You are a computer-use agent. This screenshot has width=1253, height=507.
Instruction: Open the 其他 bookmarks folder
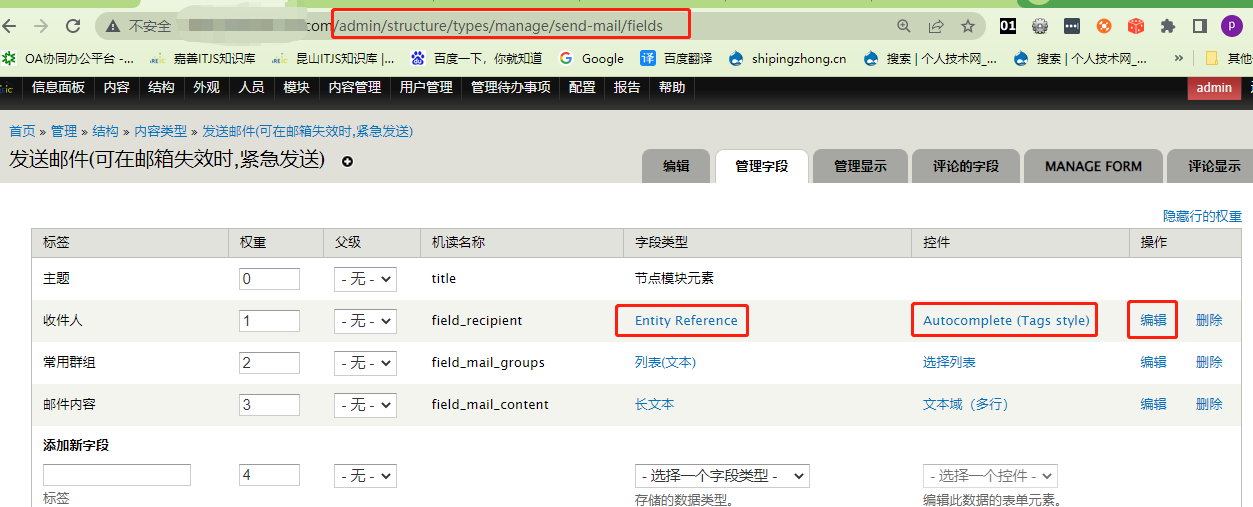tap(1228, 58)
